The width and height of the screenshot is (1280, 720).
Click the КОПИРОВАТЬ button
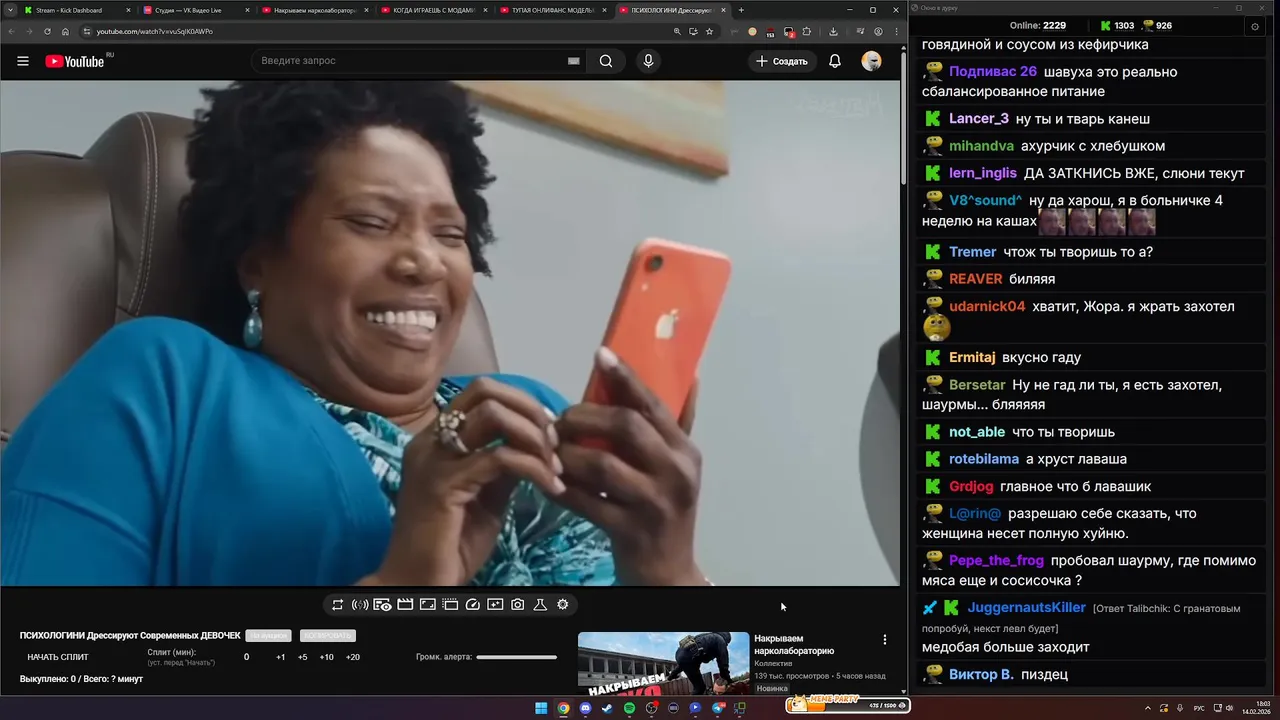pyautogui.click(x=328, y=636)
